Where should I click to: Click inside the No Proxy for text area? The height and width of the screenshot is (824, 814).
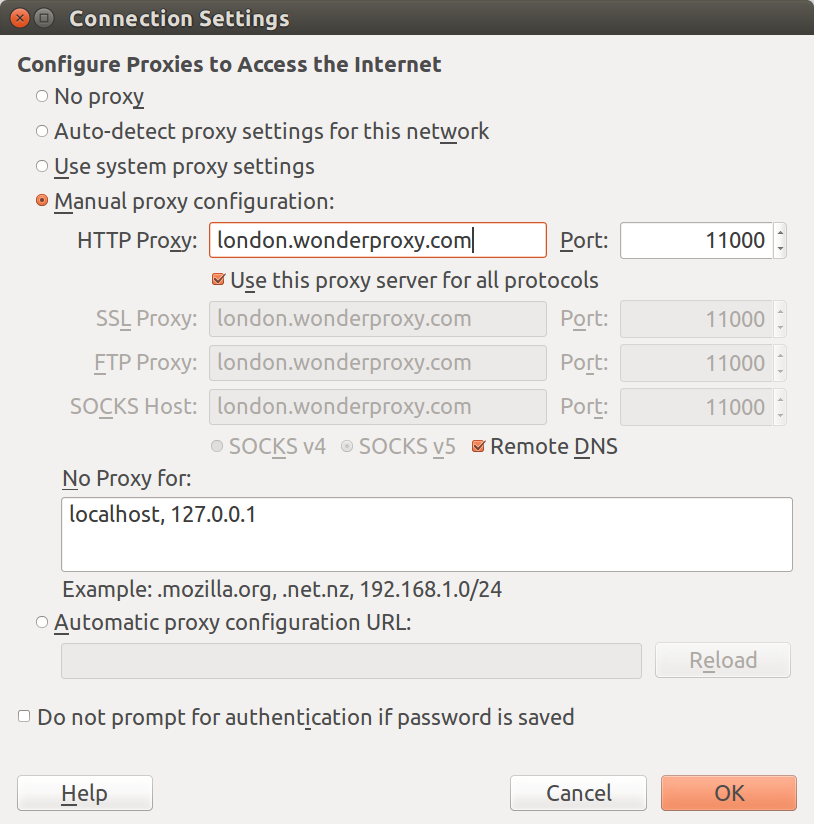coord(427,534)
